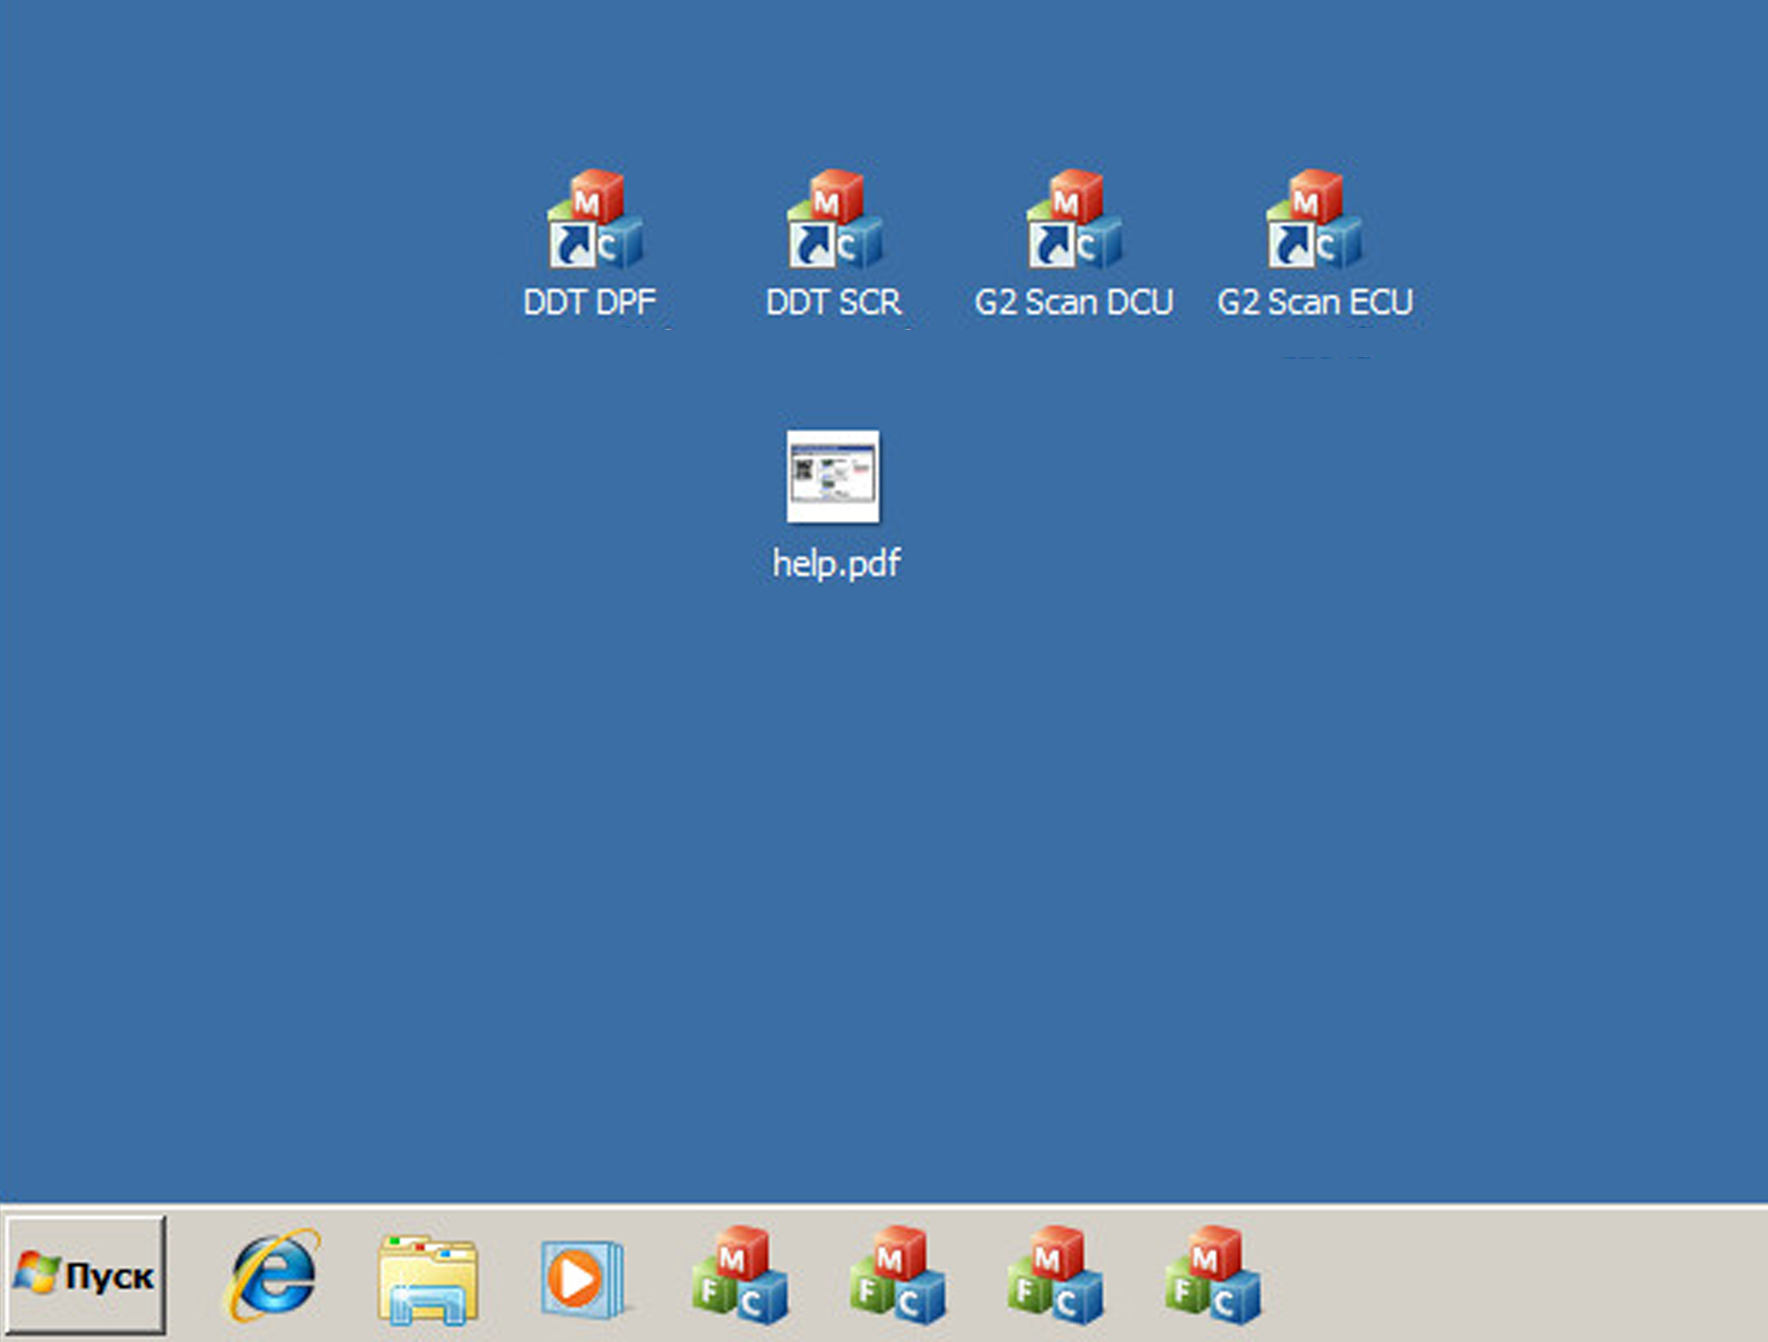
Task: Select the help.pdf file thumbnail
Action: click(x=833, y=477)
